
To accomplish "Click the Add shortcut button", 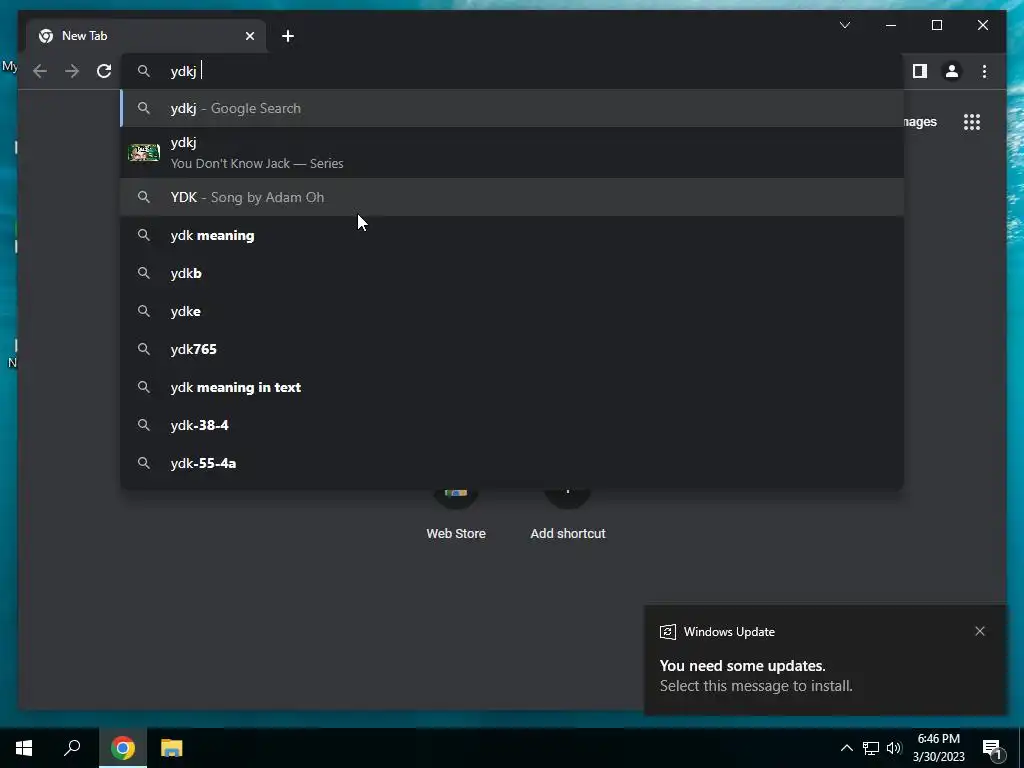I will click(568, 516).
